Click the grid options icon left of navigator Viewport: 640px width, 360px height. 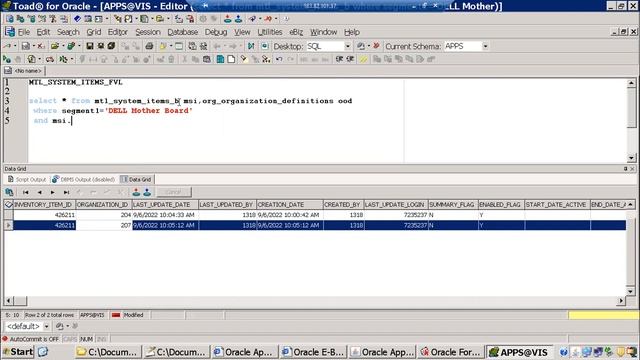(9, 192)
